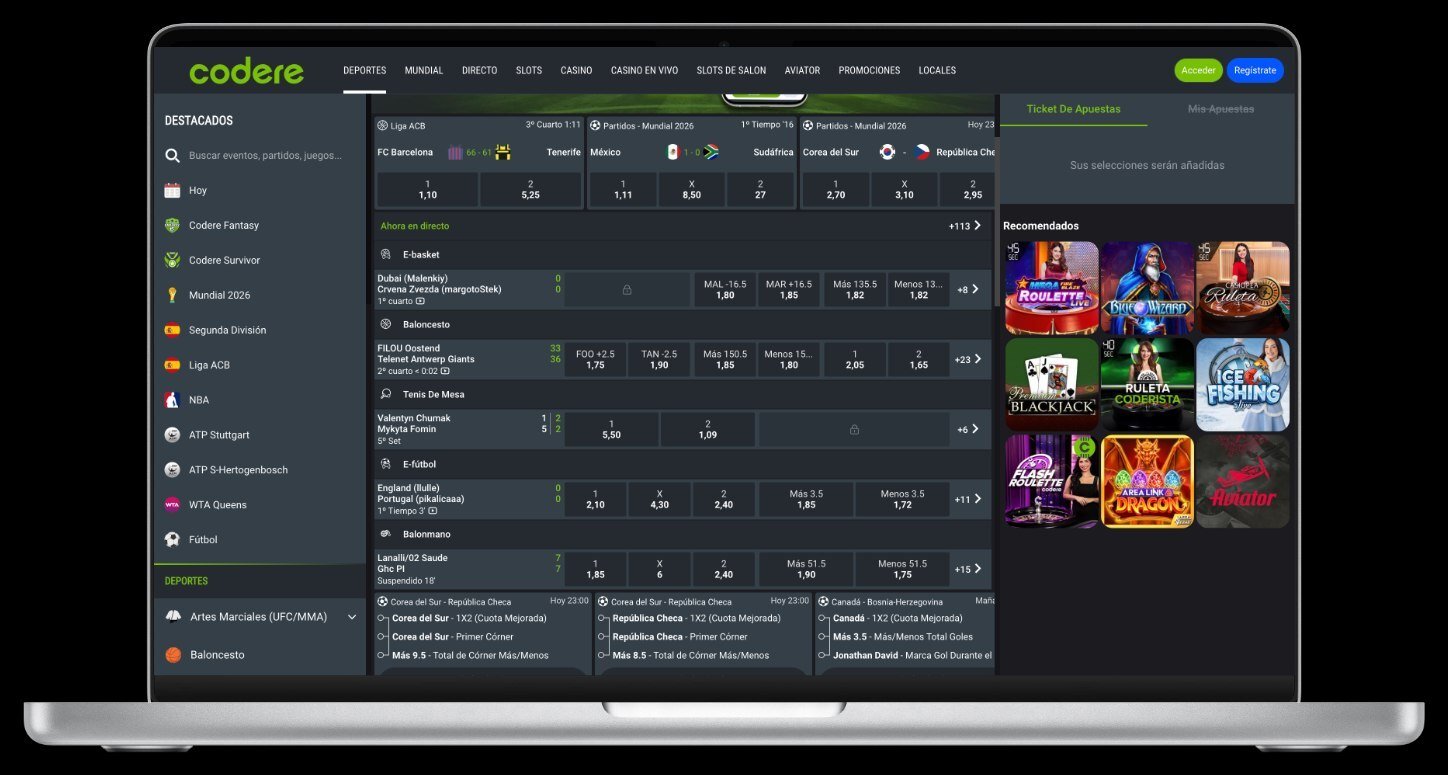The width and height of the screenshot is (1448, 775).
Task: Click the Hoy calendar icon
Action: [172, 190]
